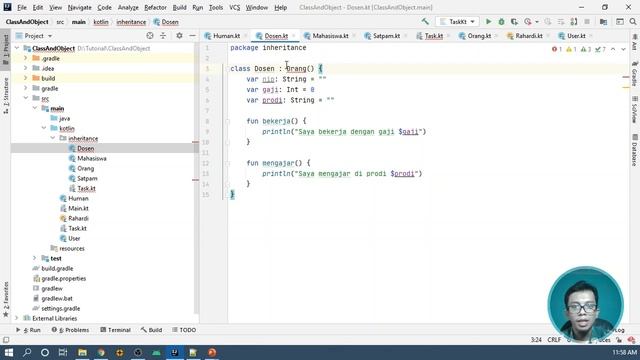
Task: Open the Problems tool window
Action: [70, 330]
